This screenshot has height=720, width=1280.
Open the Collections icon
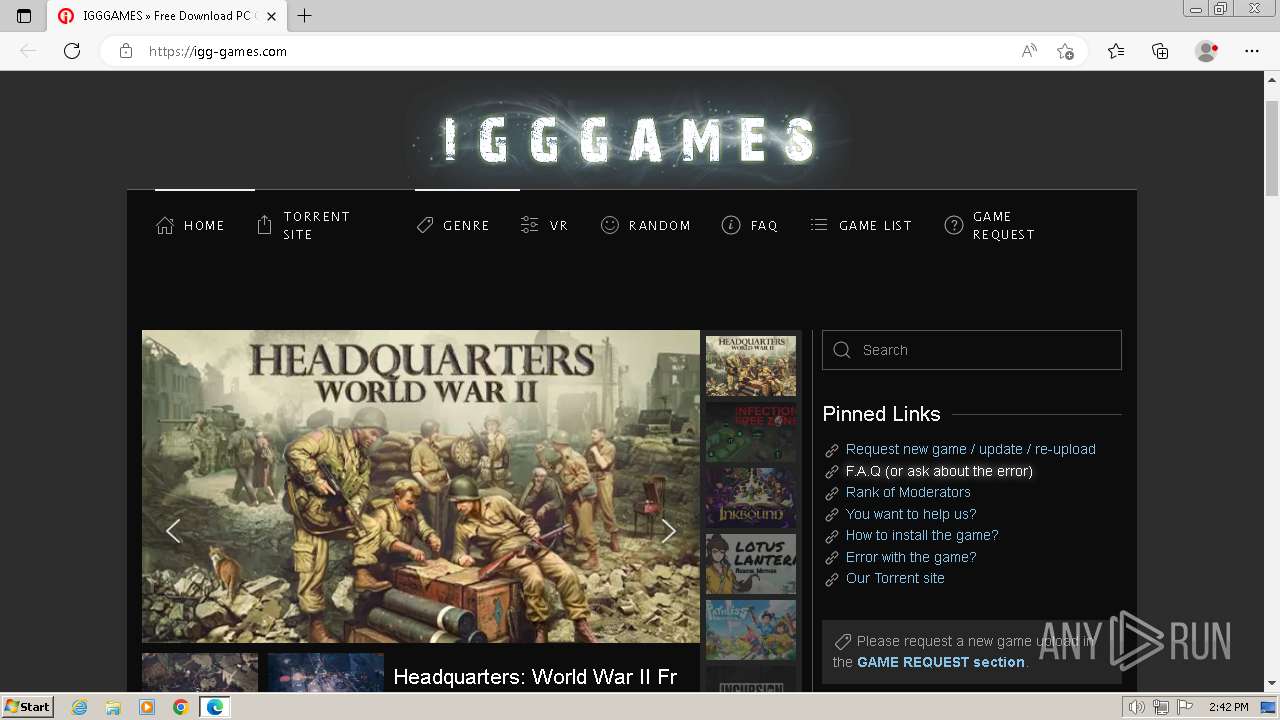tap(1160, 51)
